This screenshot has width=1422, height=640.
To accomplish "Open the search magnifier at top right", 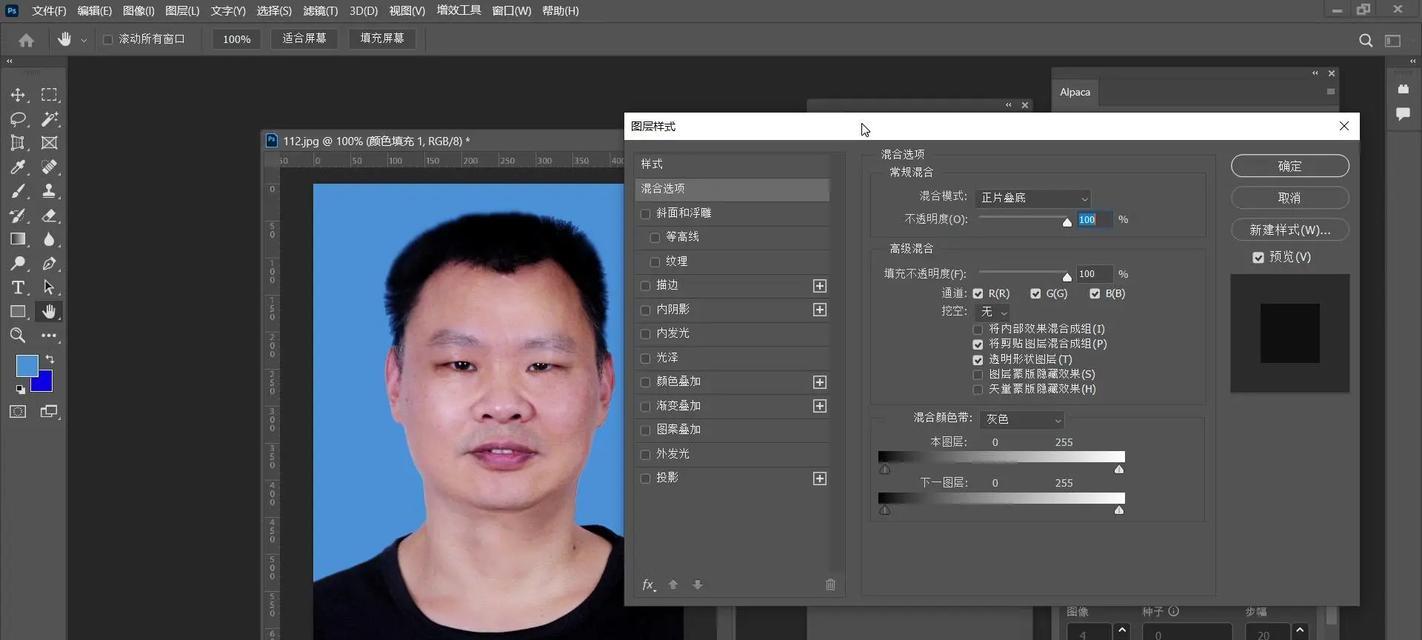I will tap(1366, 40).
